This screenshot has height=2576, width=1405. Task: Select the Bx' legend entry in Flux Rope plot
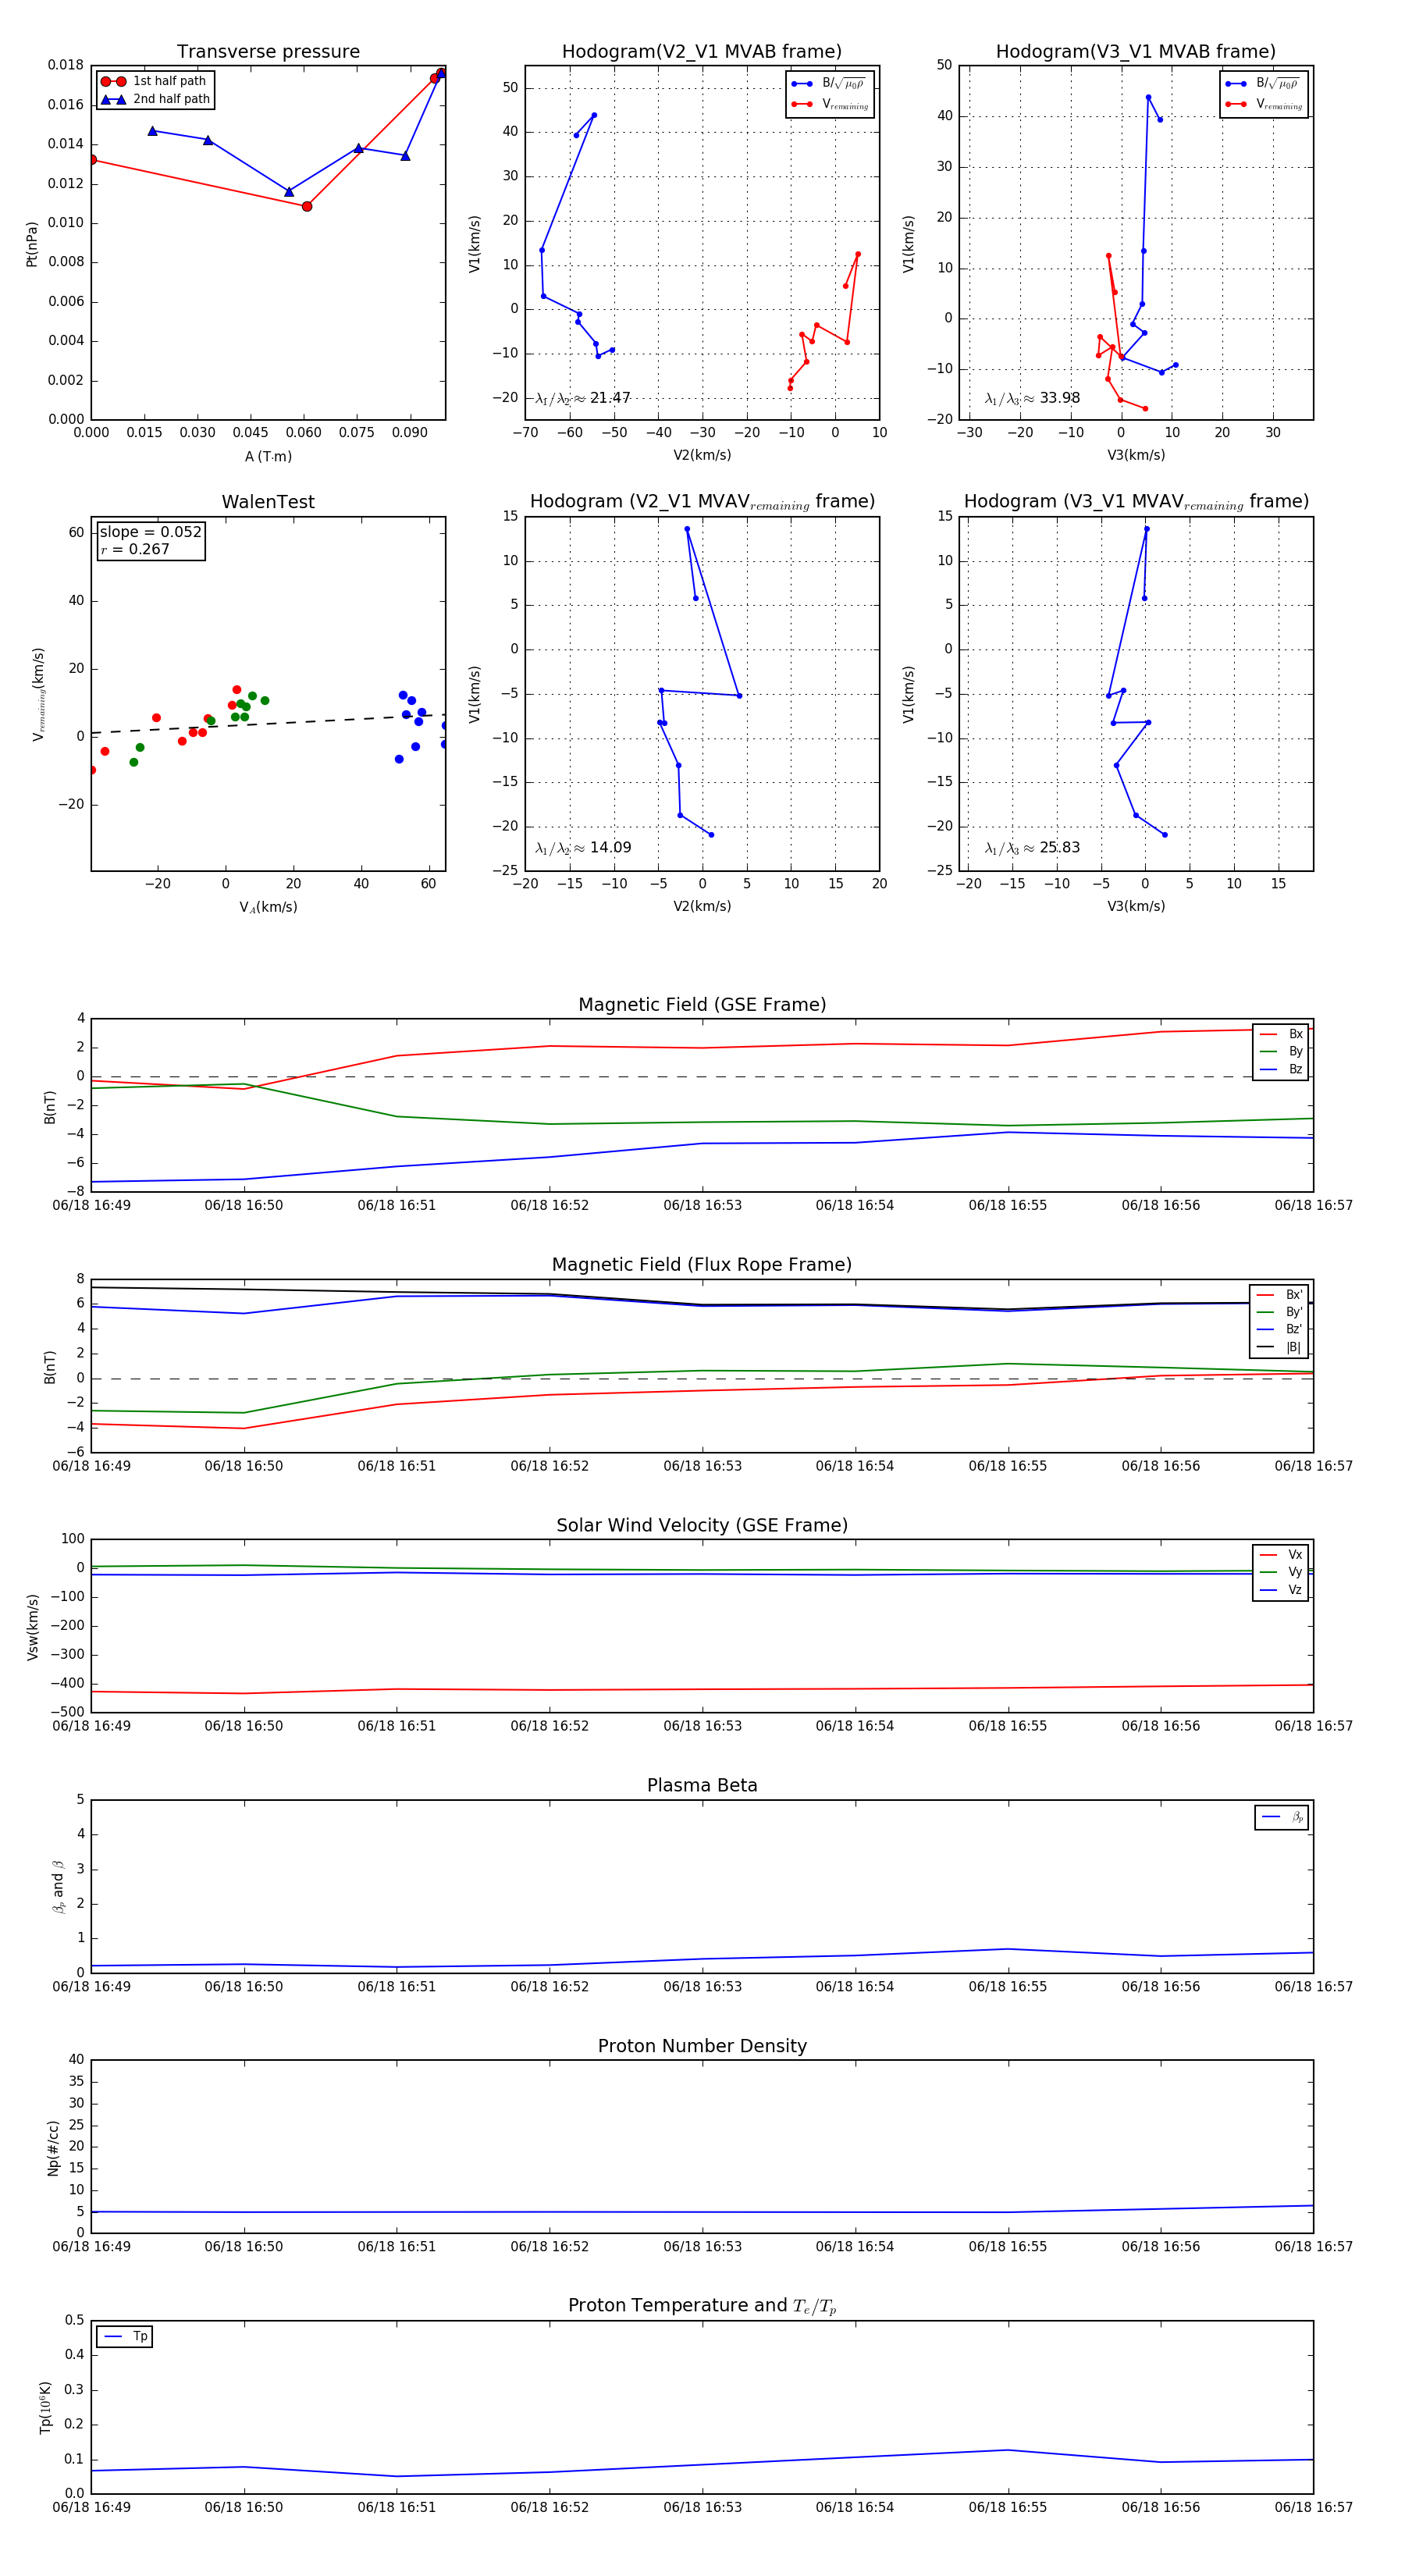(1279, 1295)
